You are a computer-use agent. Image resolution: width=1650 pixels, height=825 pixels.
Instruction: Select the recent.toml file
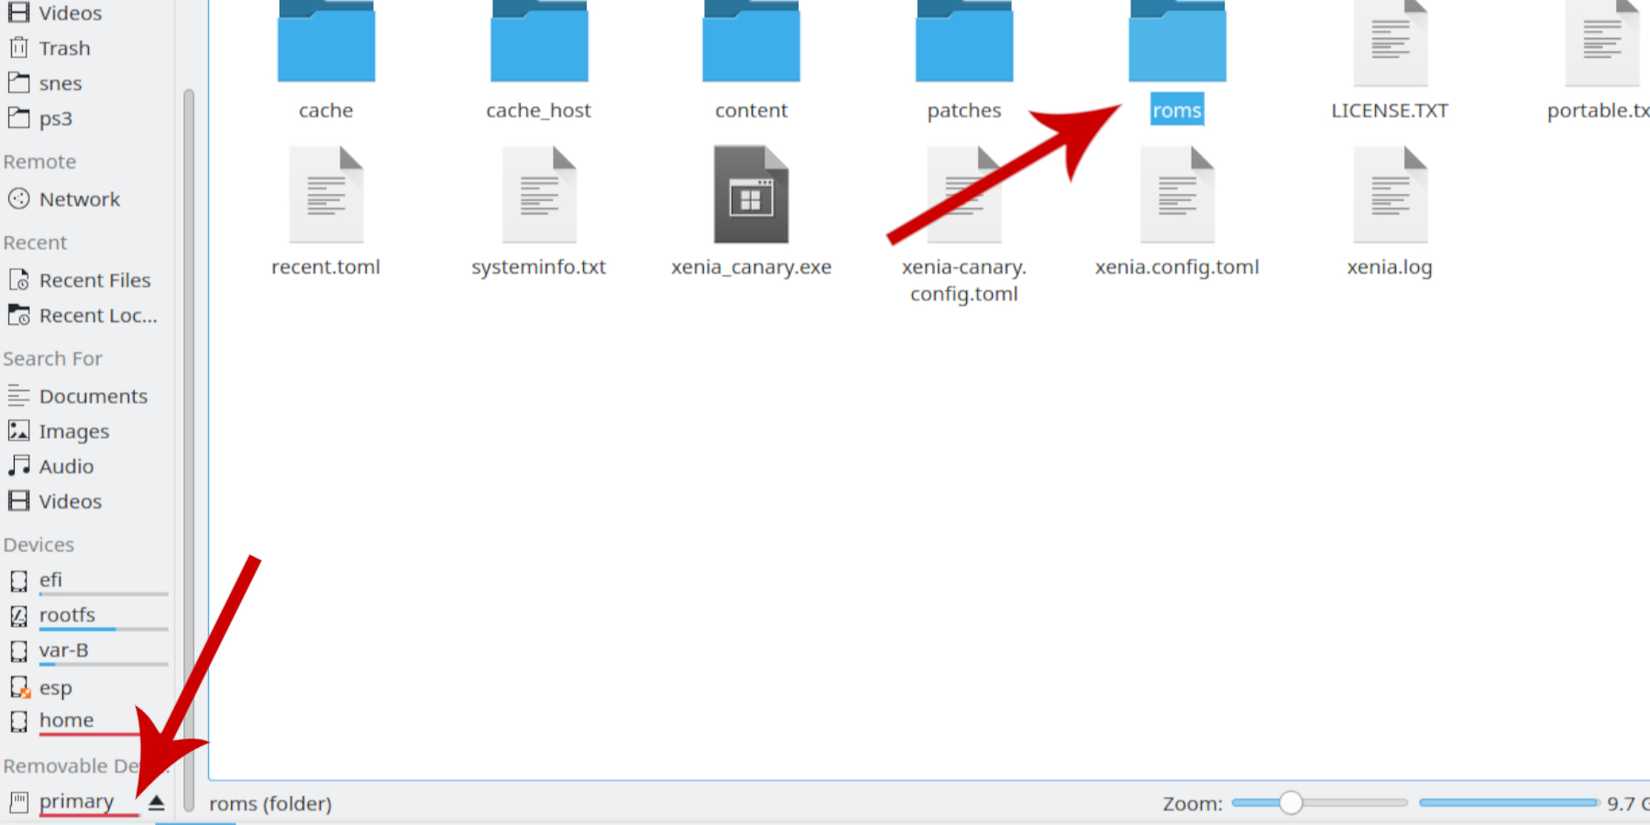pyautogui.click(x=326, y=196)
